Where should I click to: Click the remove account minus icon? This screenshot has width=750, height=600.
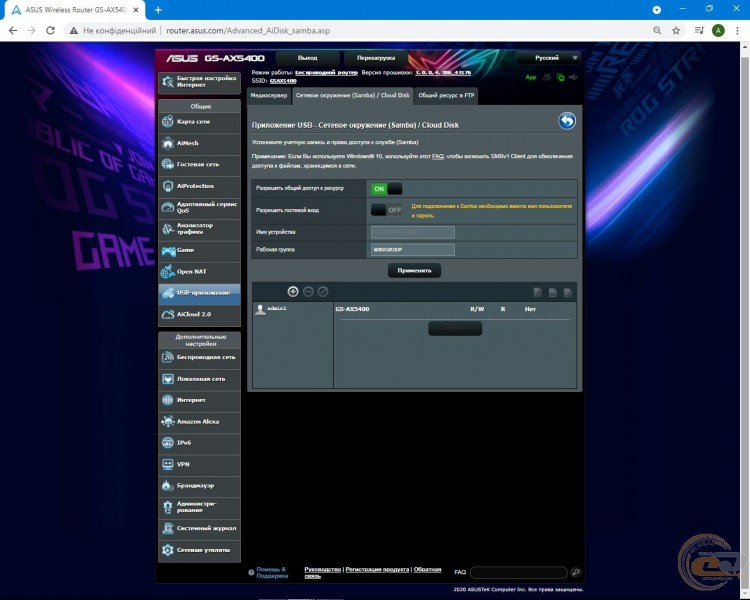point(308,291)
